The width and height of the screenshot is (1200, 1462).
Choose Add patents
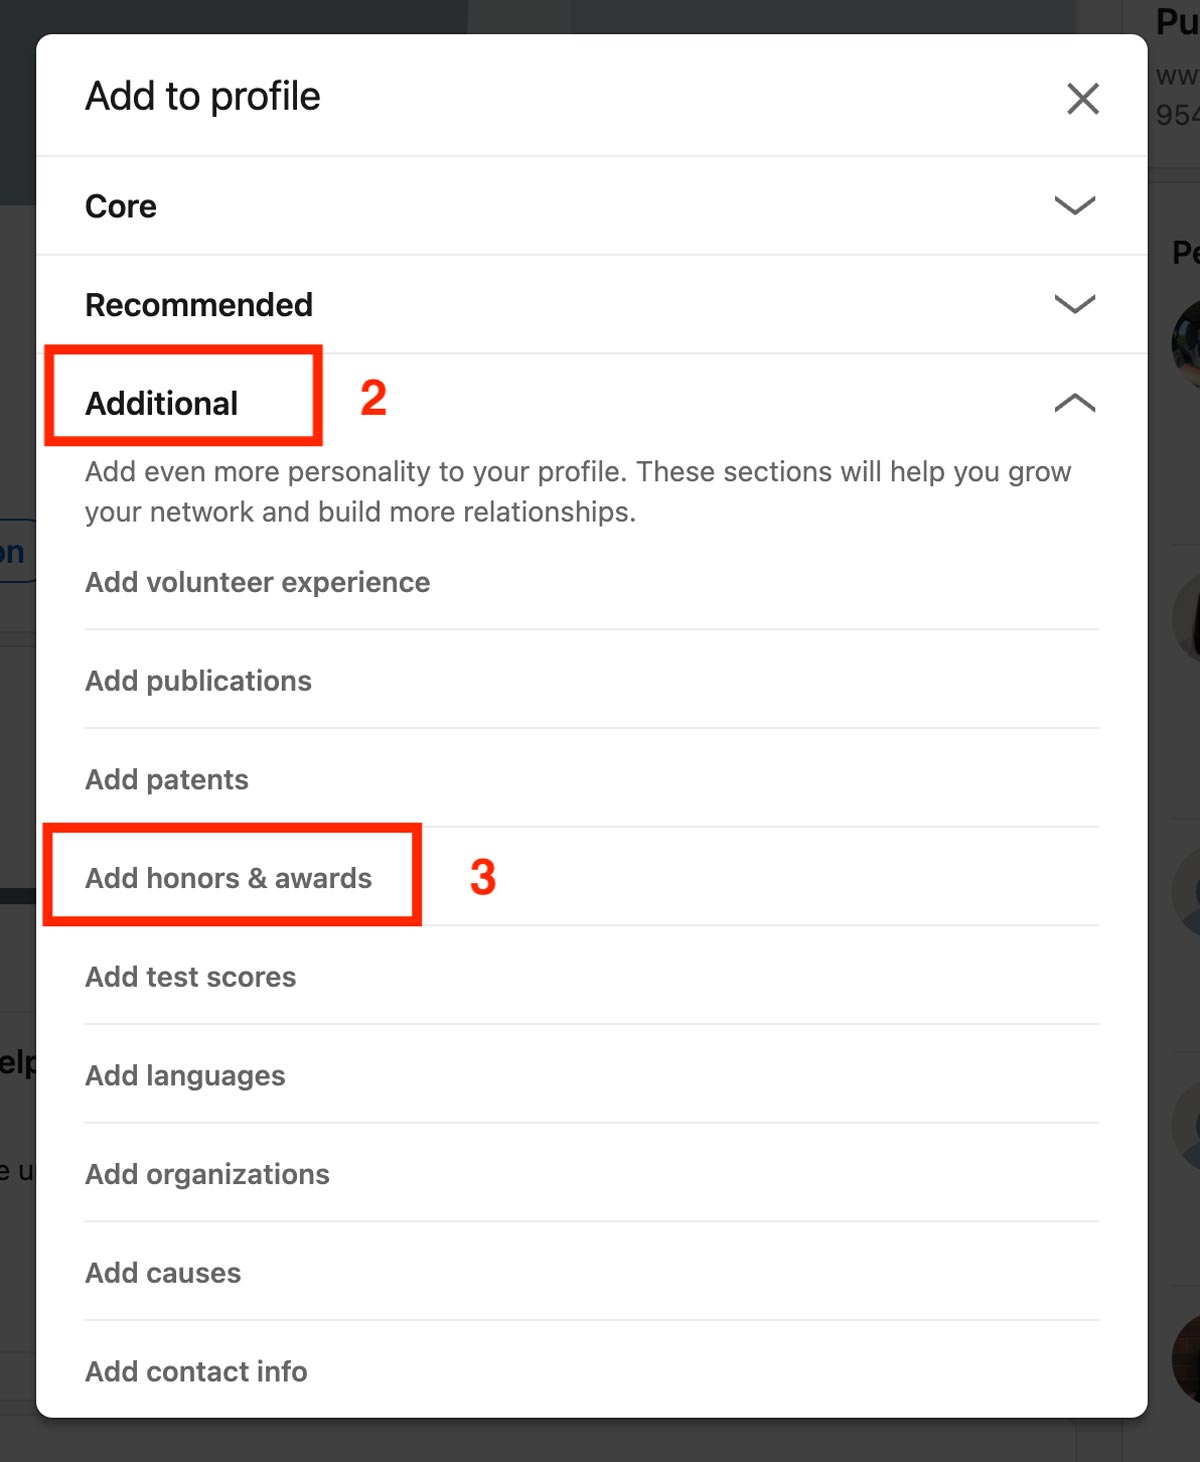(166, 779)
